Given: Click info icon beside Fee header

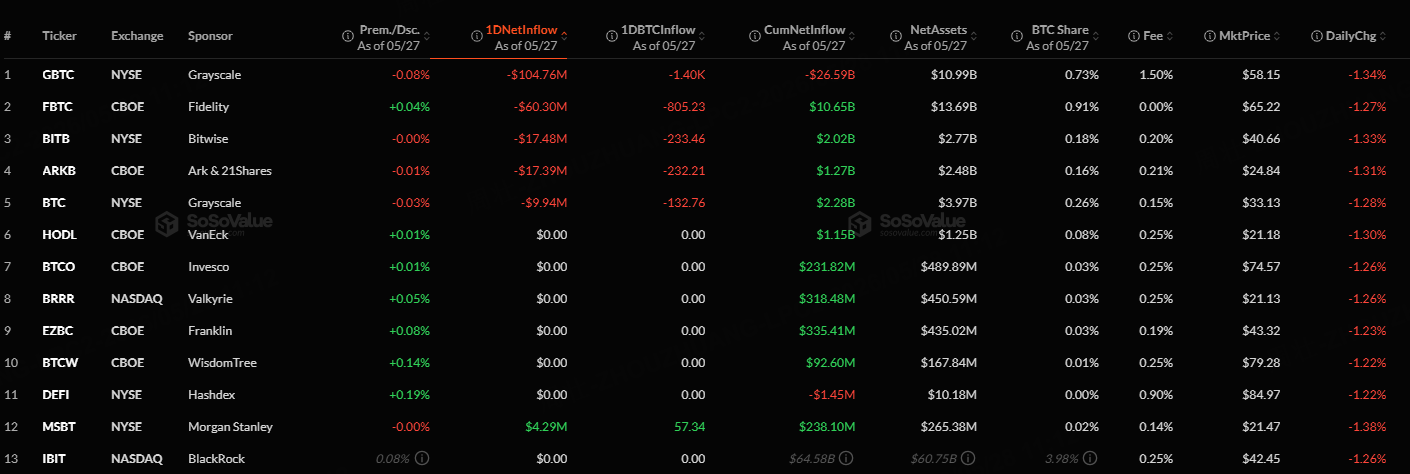Looking at the screenshot, I should [x=1134, y=36].
